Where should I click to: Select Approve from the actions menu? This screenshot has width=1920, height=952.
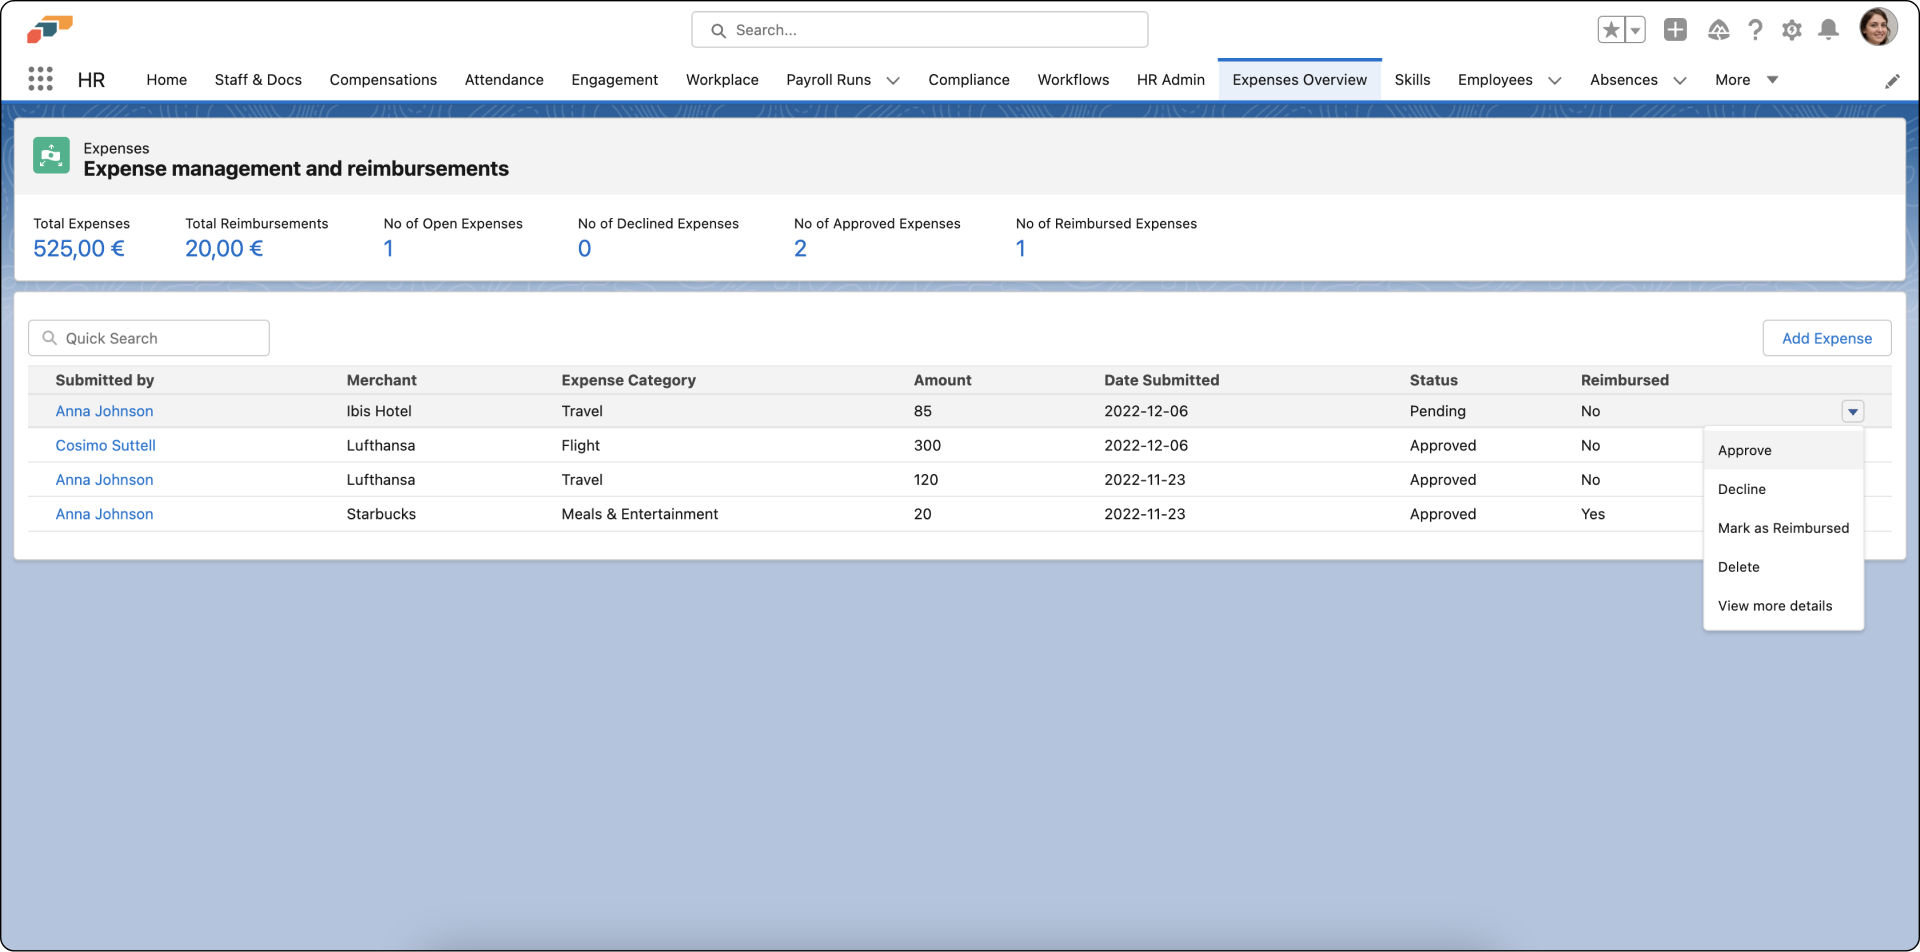pyautogui.click(x=1744, y=450)
